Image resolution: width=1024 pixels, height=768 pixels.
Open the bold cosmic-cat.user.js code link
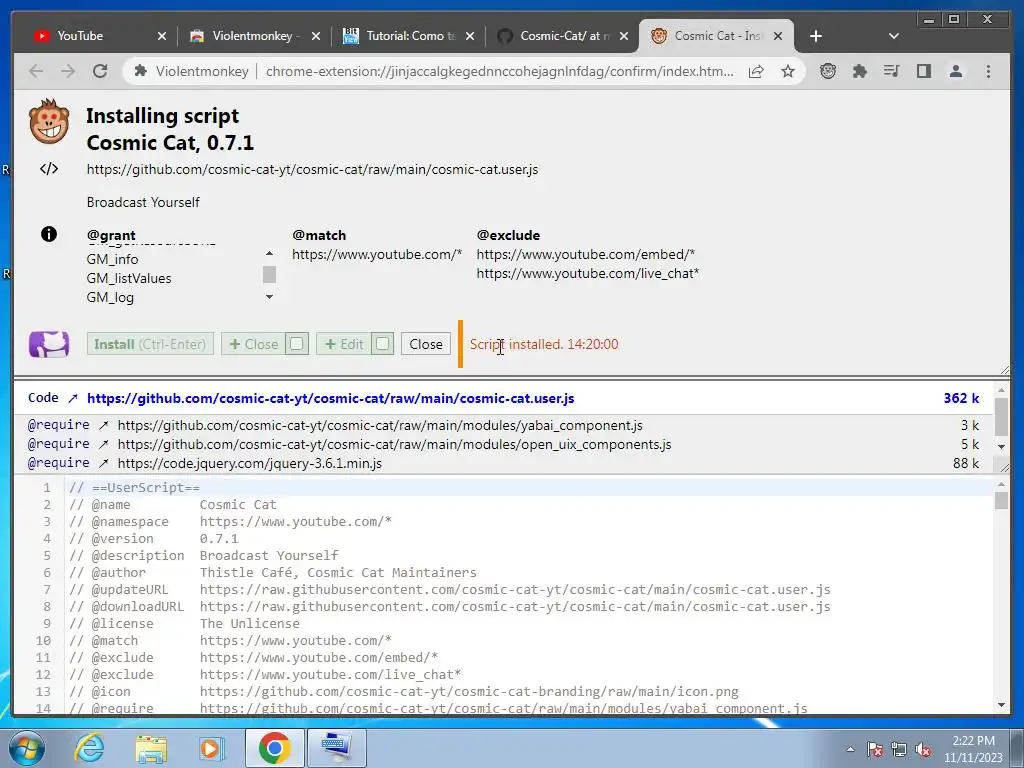(330, 398)
